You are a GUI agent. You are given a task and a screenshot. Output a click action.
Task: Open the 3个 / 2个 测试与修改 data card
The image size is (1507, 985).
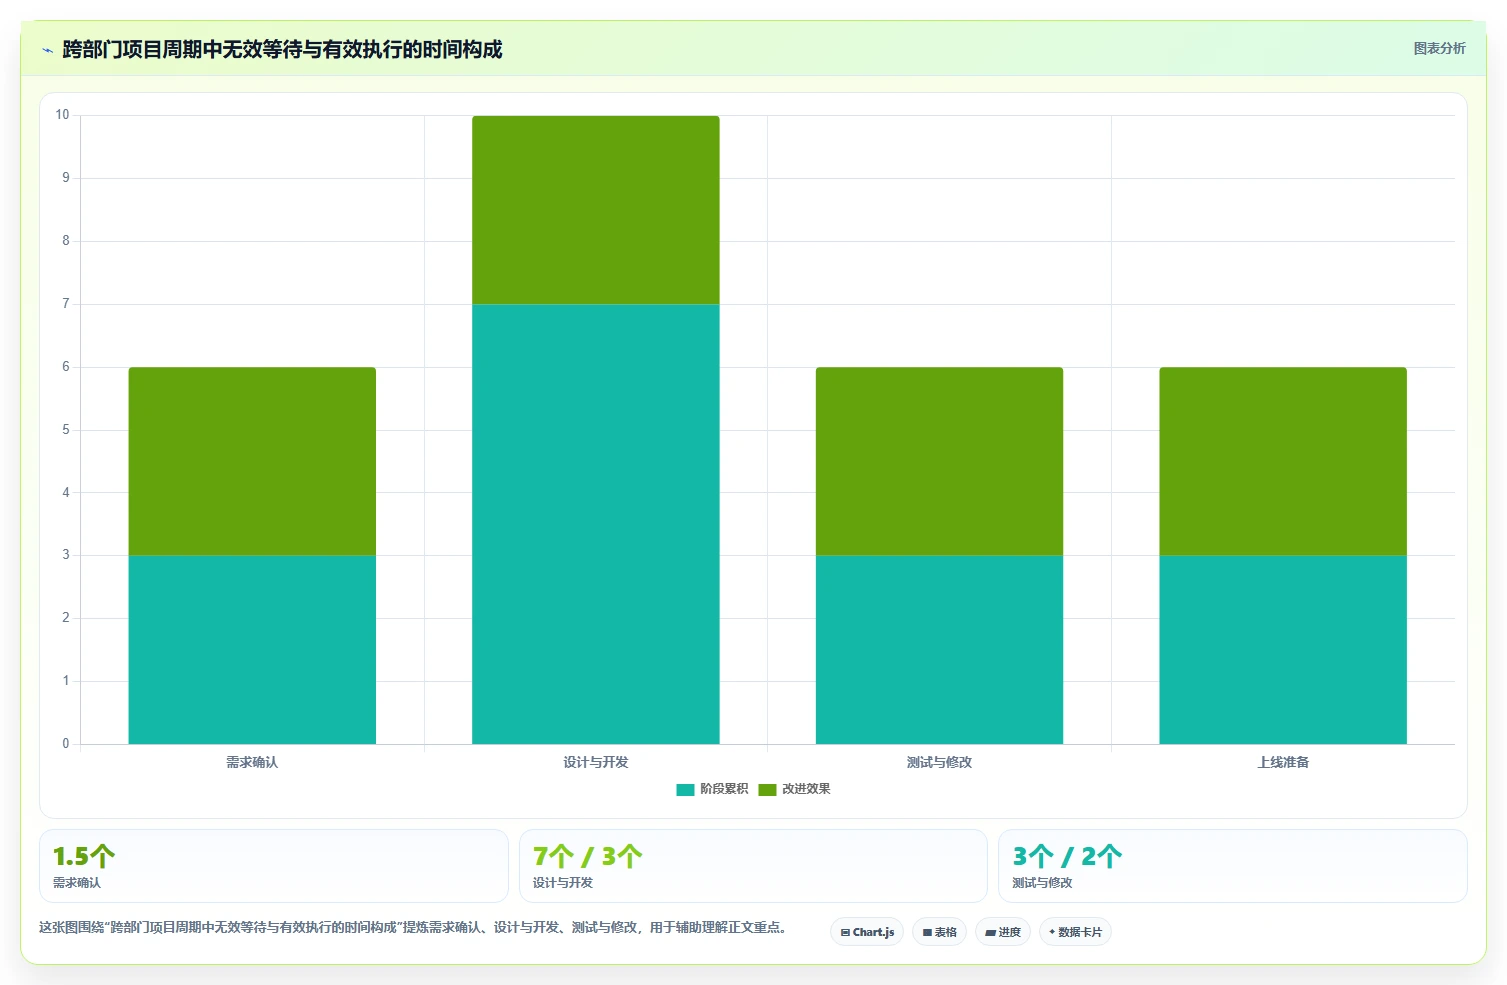(1233, 866)
